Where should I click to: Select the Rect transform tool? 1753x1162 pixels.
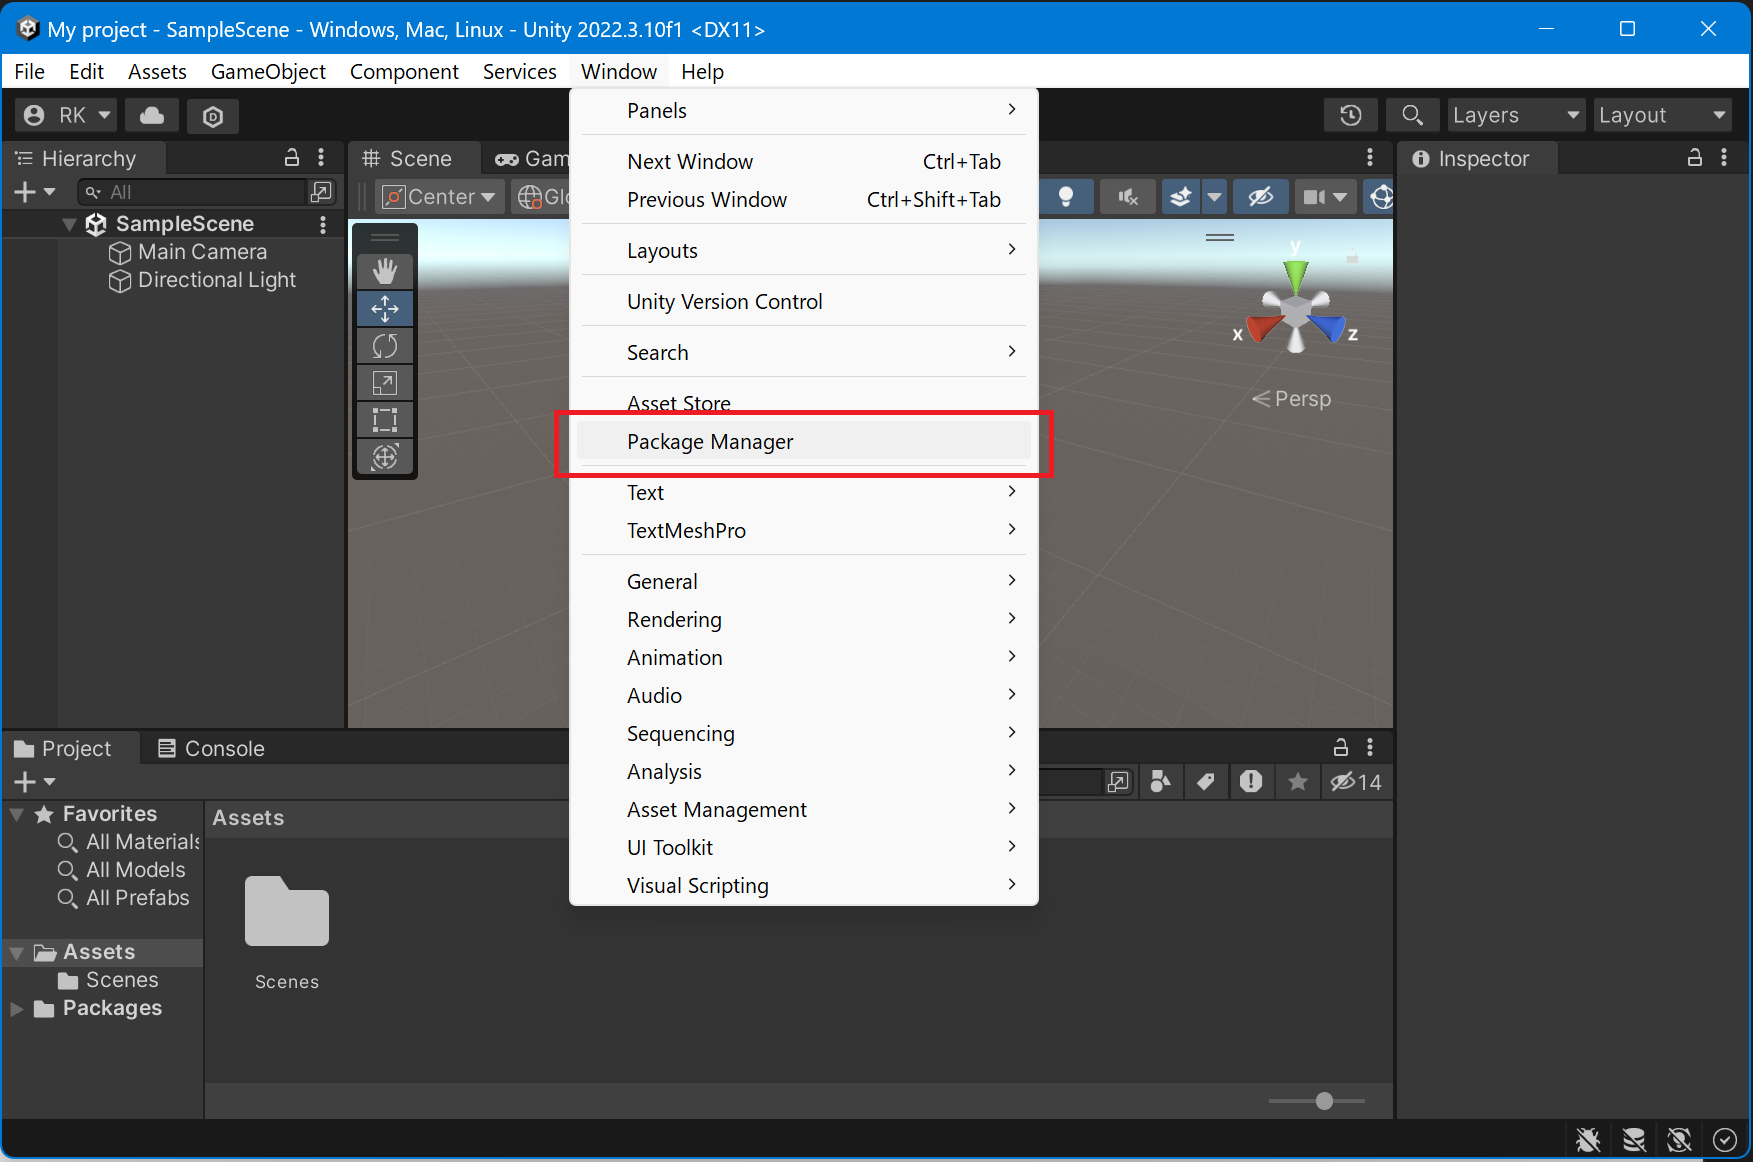click(x=385, y=419)
